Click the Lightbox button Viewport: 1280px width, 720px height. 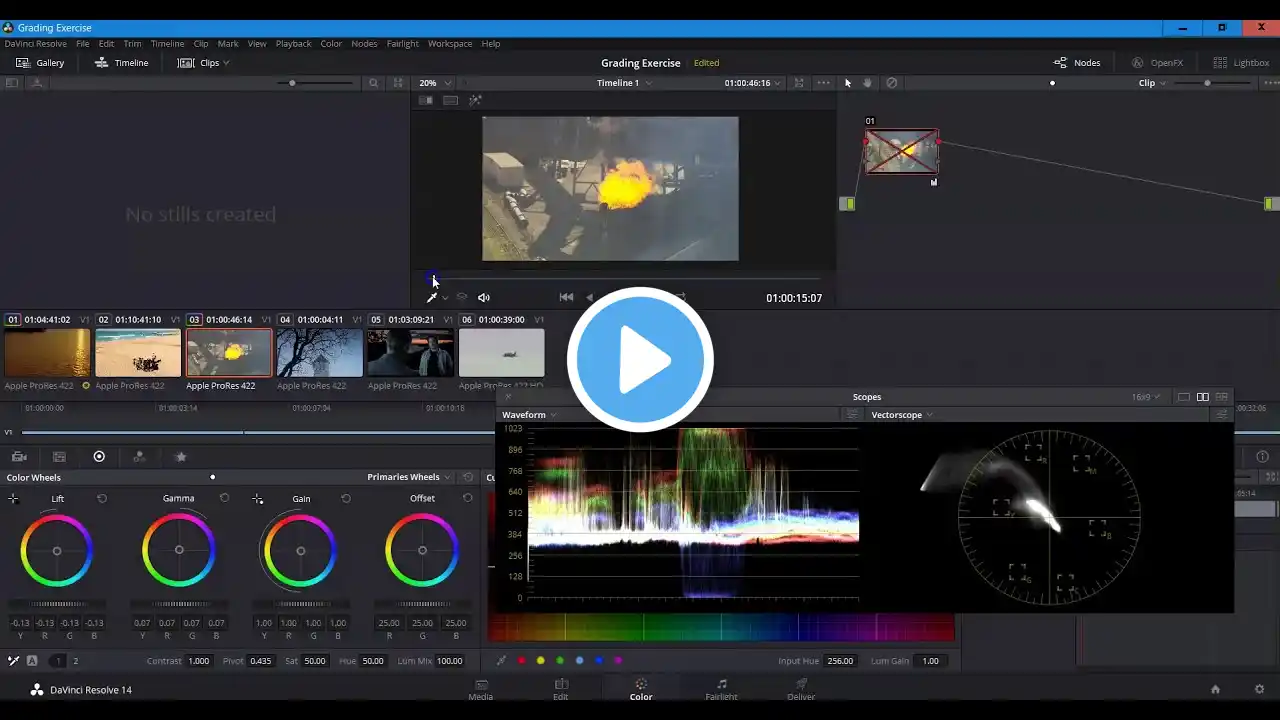click(x=1241, y=63)
